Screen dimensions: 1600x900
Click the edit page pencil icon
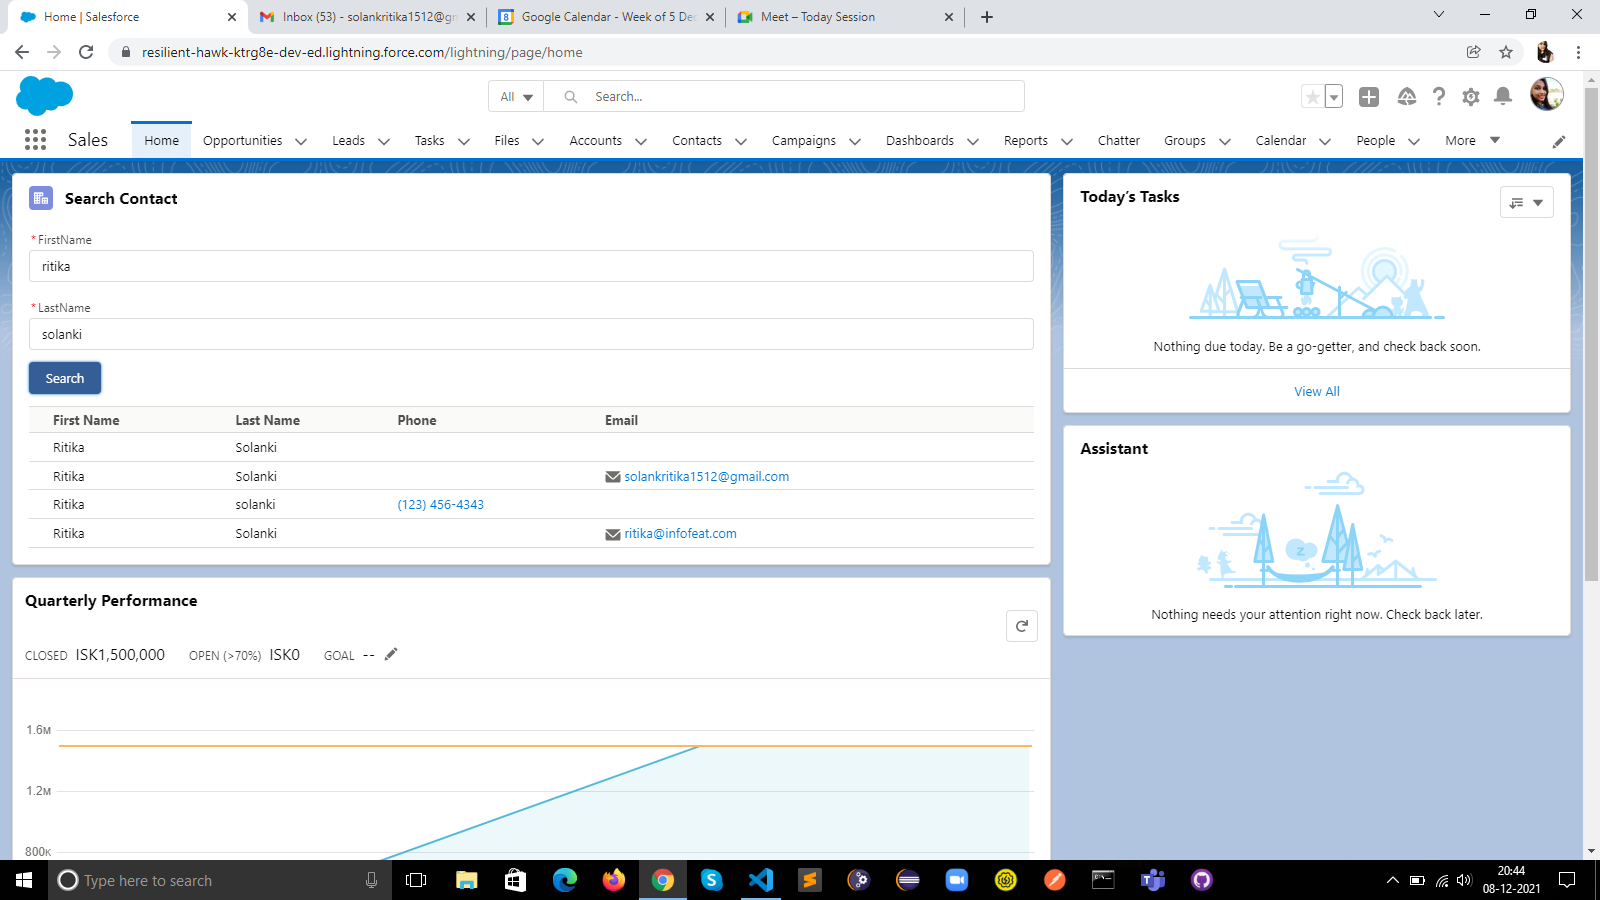tap(1558, 141)
